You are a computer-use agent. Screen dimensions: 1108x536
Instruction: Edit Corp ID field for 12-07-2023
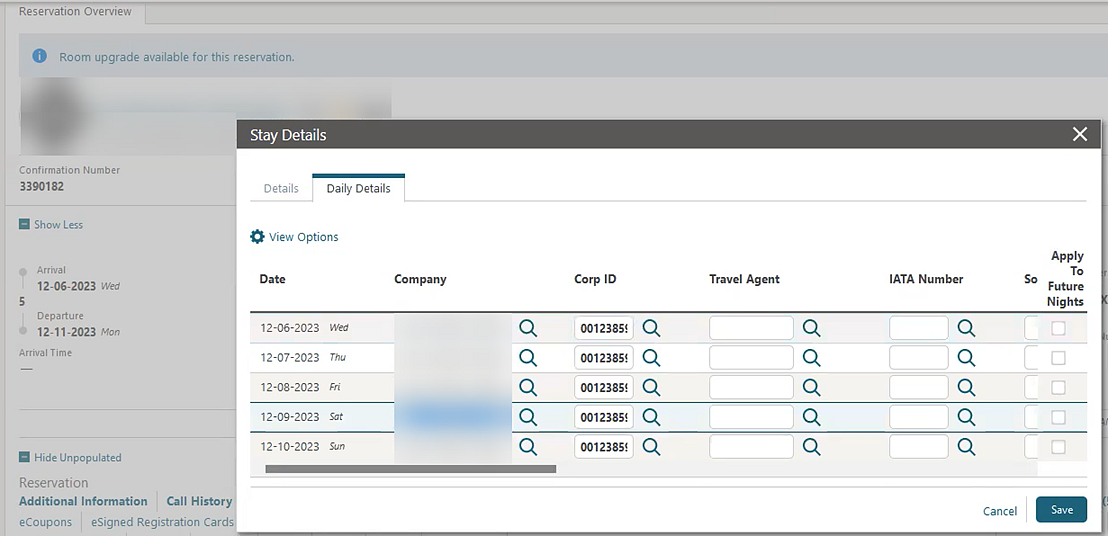(604, 358)
